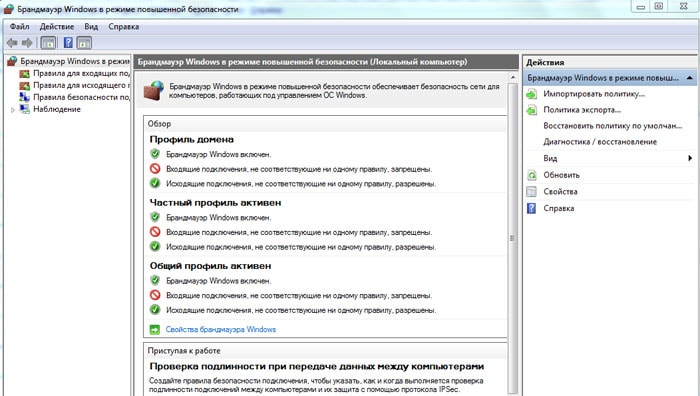
Task: Select Правила для исходящего подключения node
Action: click(81, 85)
